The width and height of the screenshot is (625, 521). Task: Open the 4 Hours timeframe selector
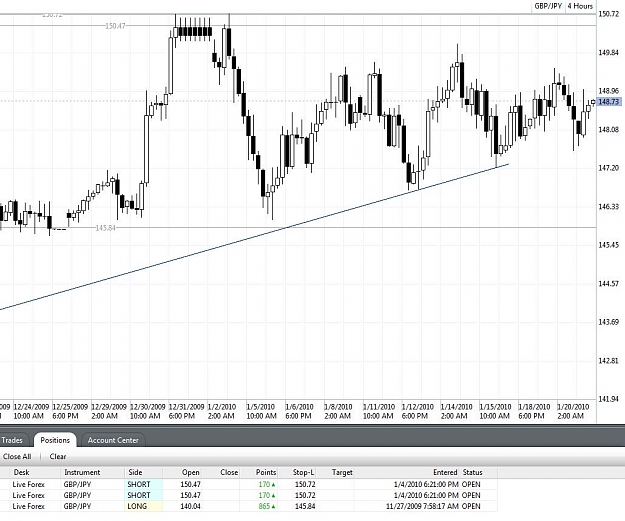click(x=580, y=6)
